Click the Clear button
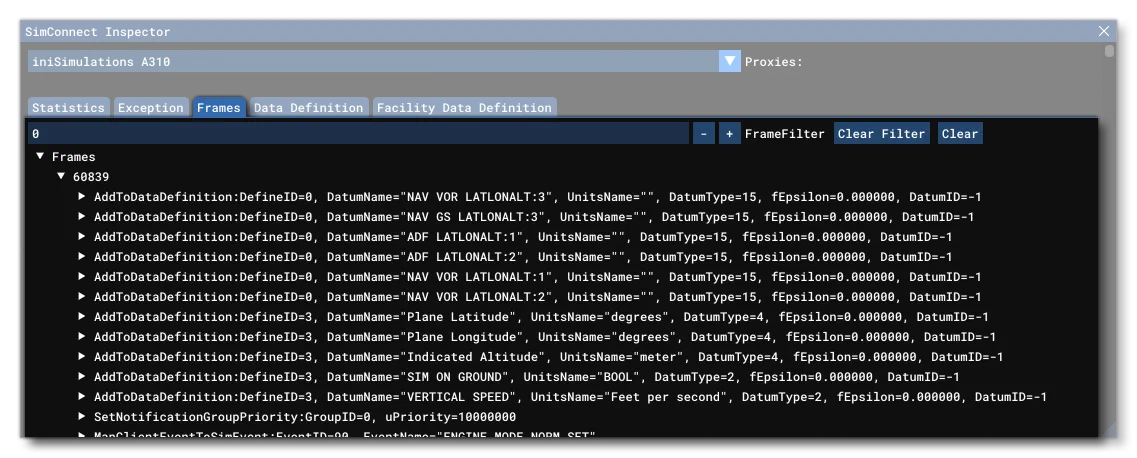The height and width of the screenshot is (458, 1137). coord(960,133)
